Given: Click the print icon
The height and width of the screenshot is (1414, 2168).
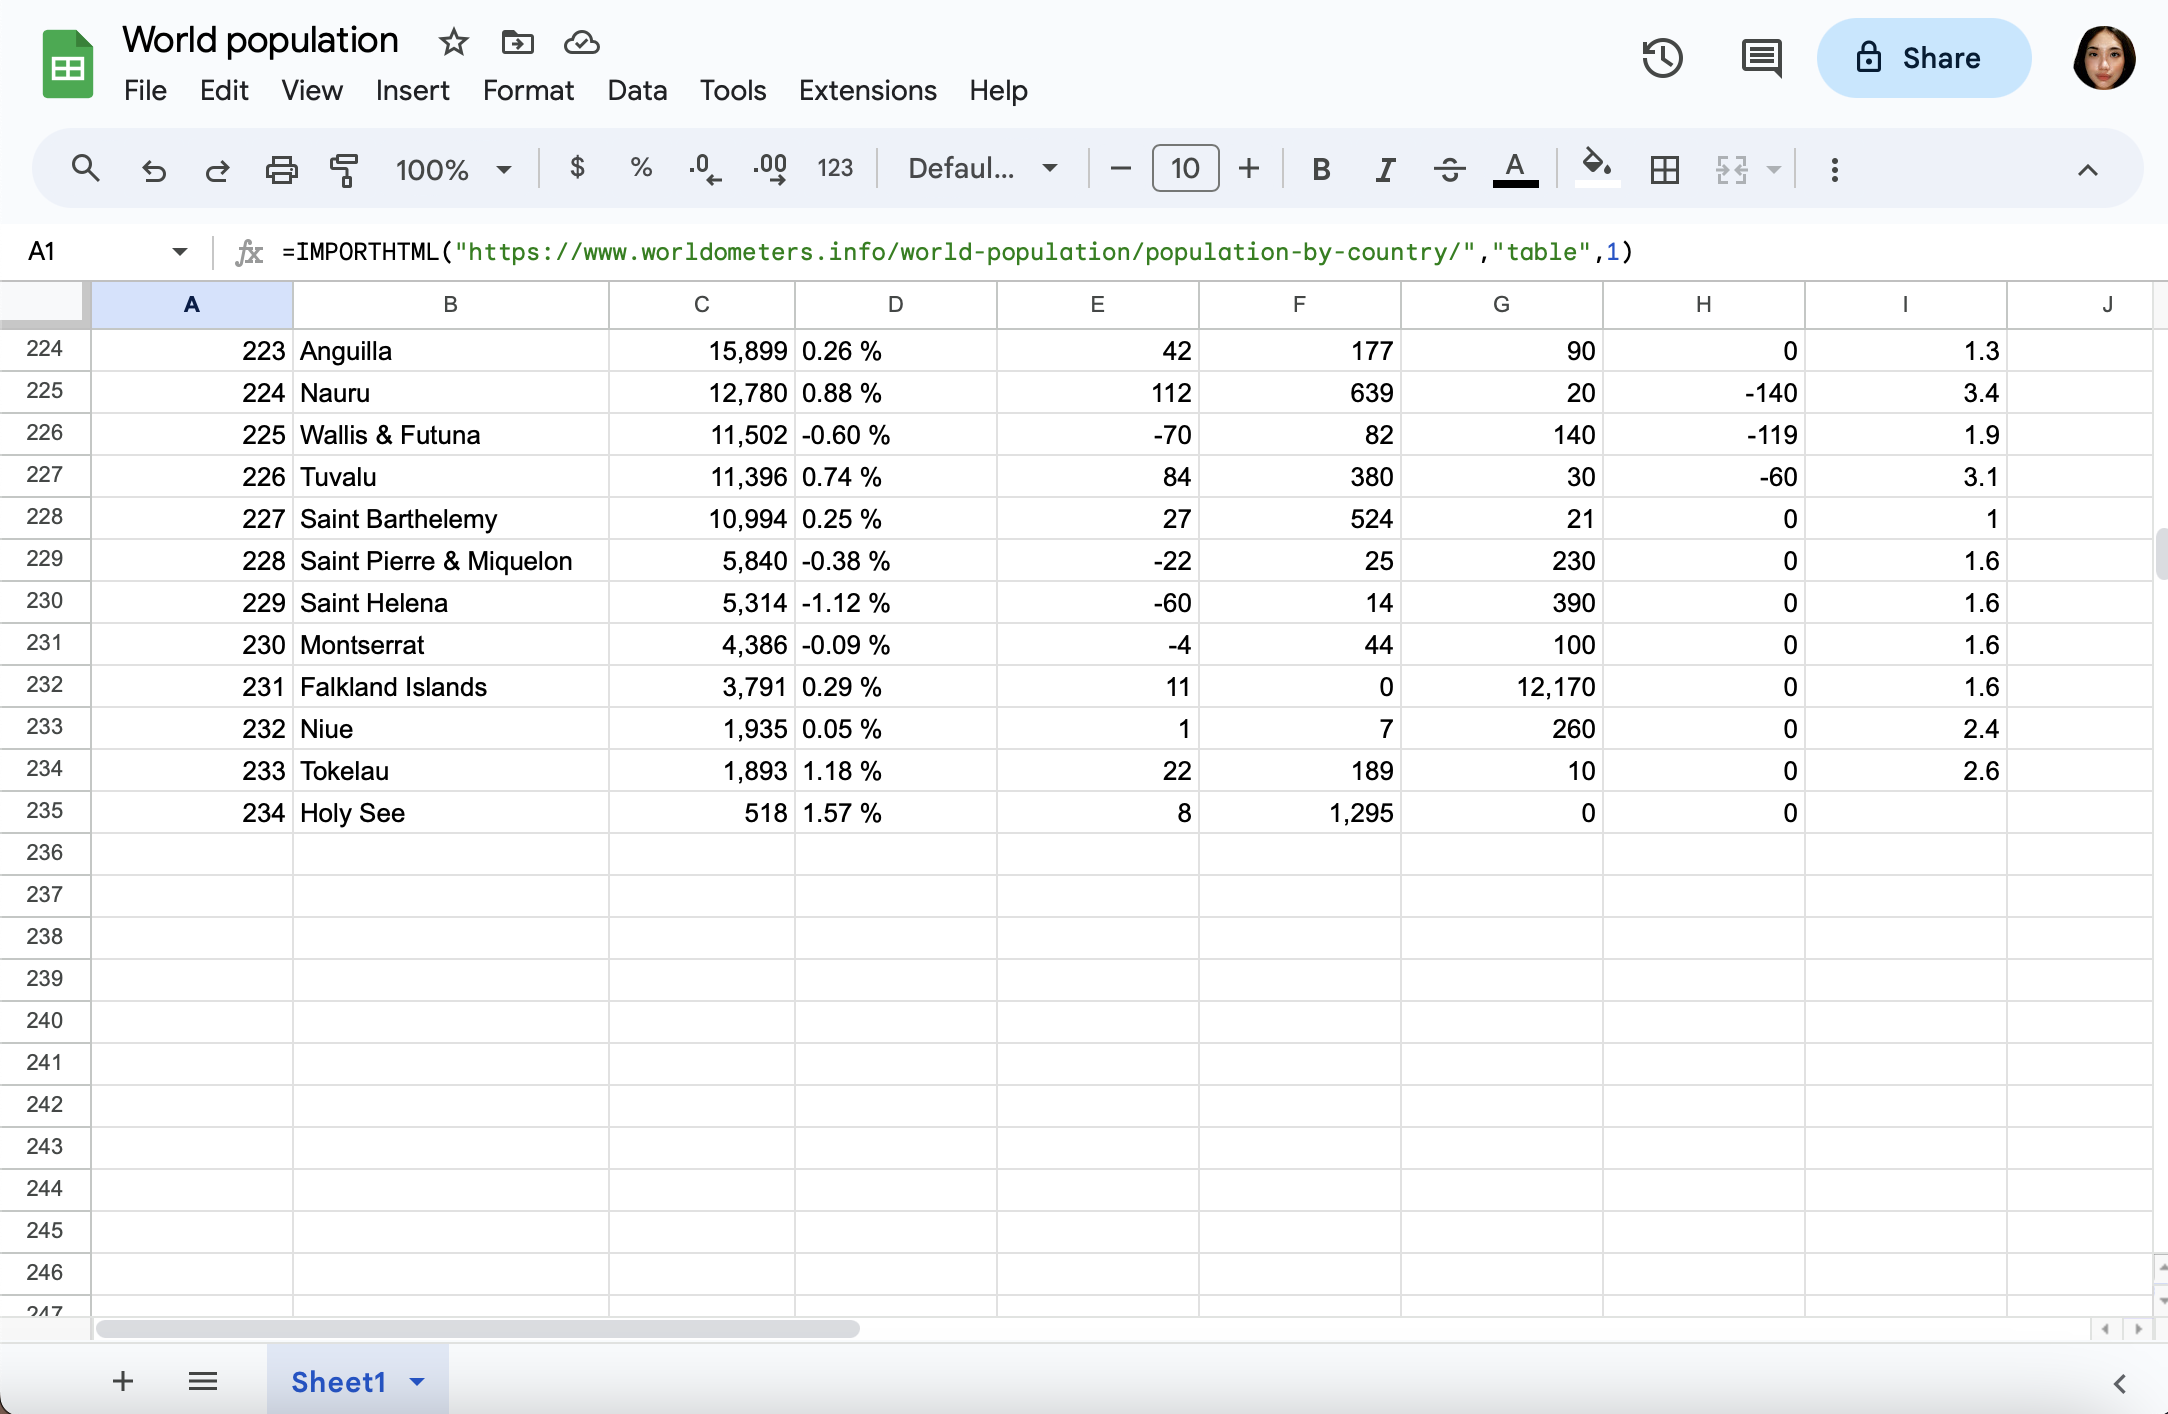Looking at the screenshot, I should click(x=281, y=169).
